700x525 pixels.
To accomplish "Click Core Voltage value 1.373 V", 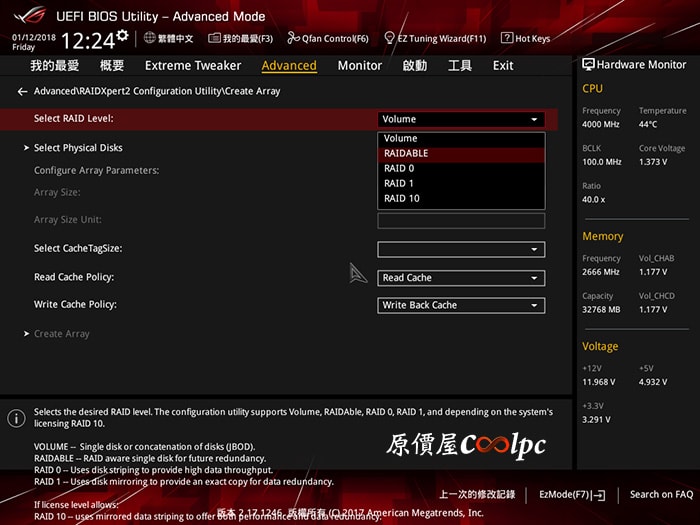I will tap(653, 162).
